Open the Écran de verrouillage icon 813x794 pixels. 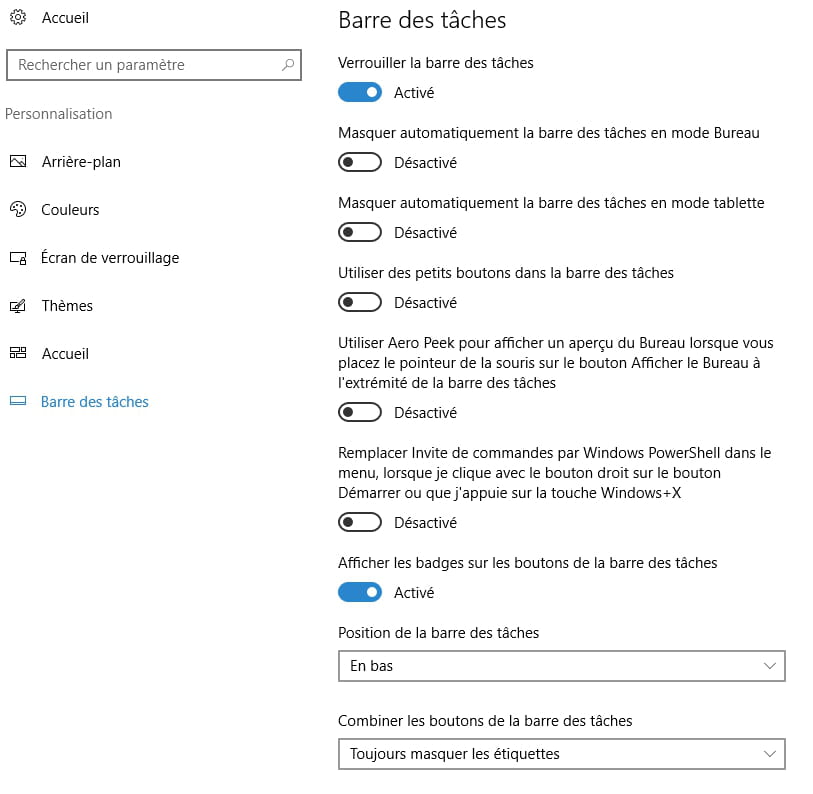pos(18,258)
